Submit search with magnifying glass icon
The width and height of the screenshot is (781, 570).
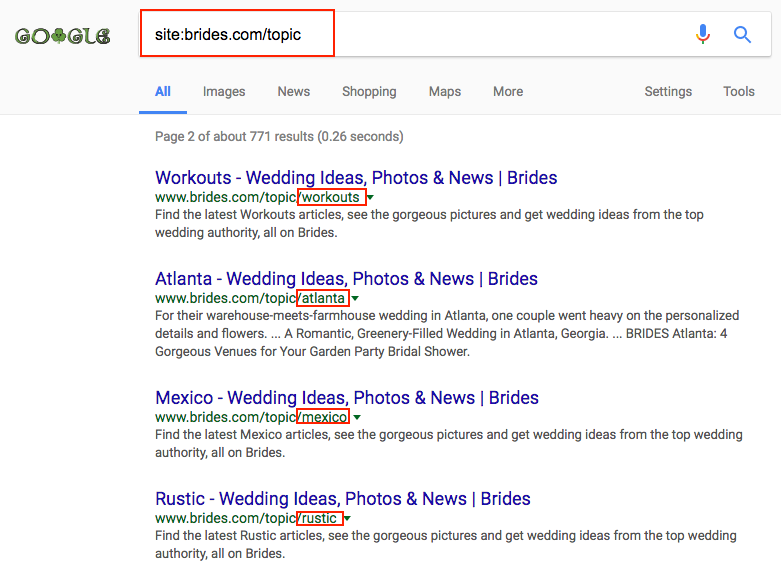pos(742,34)
